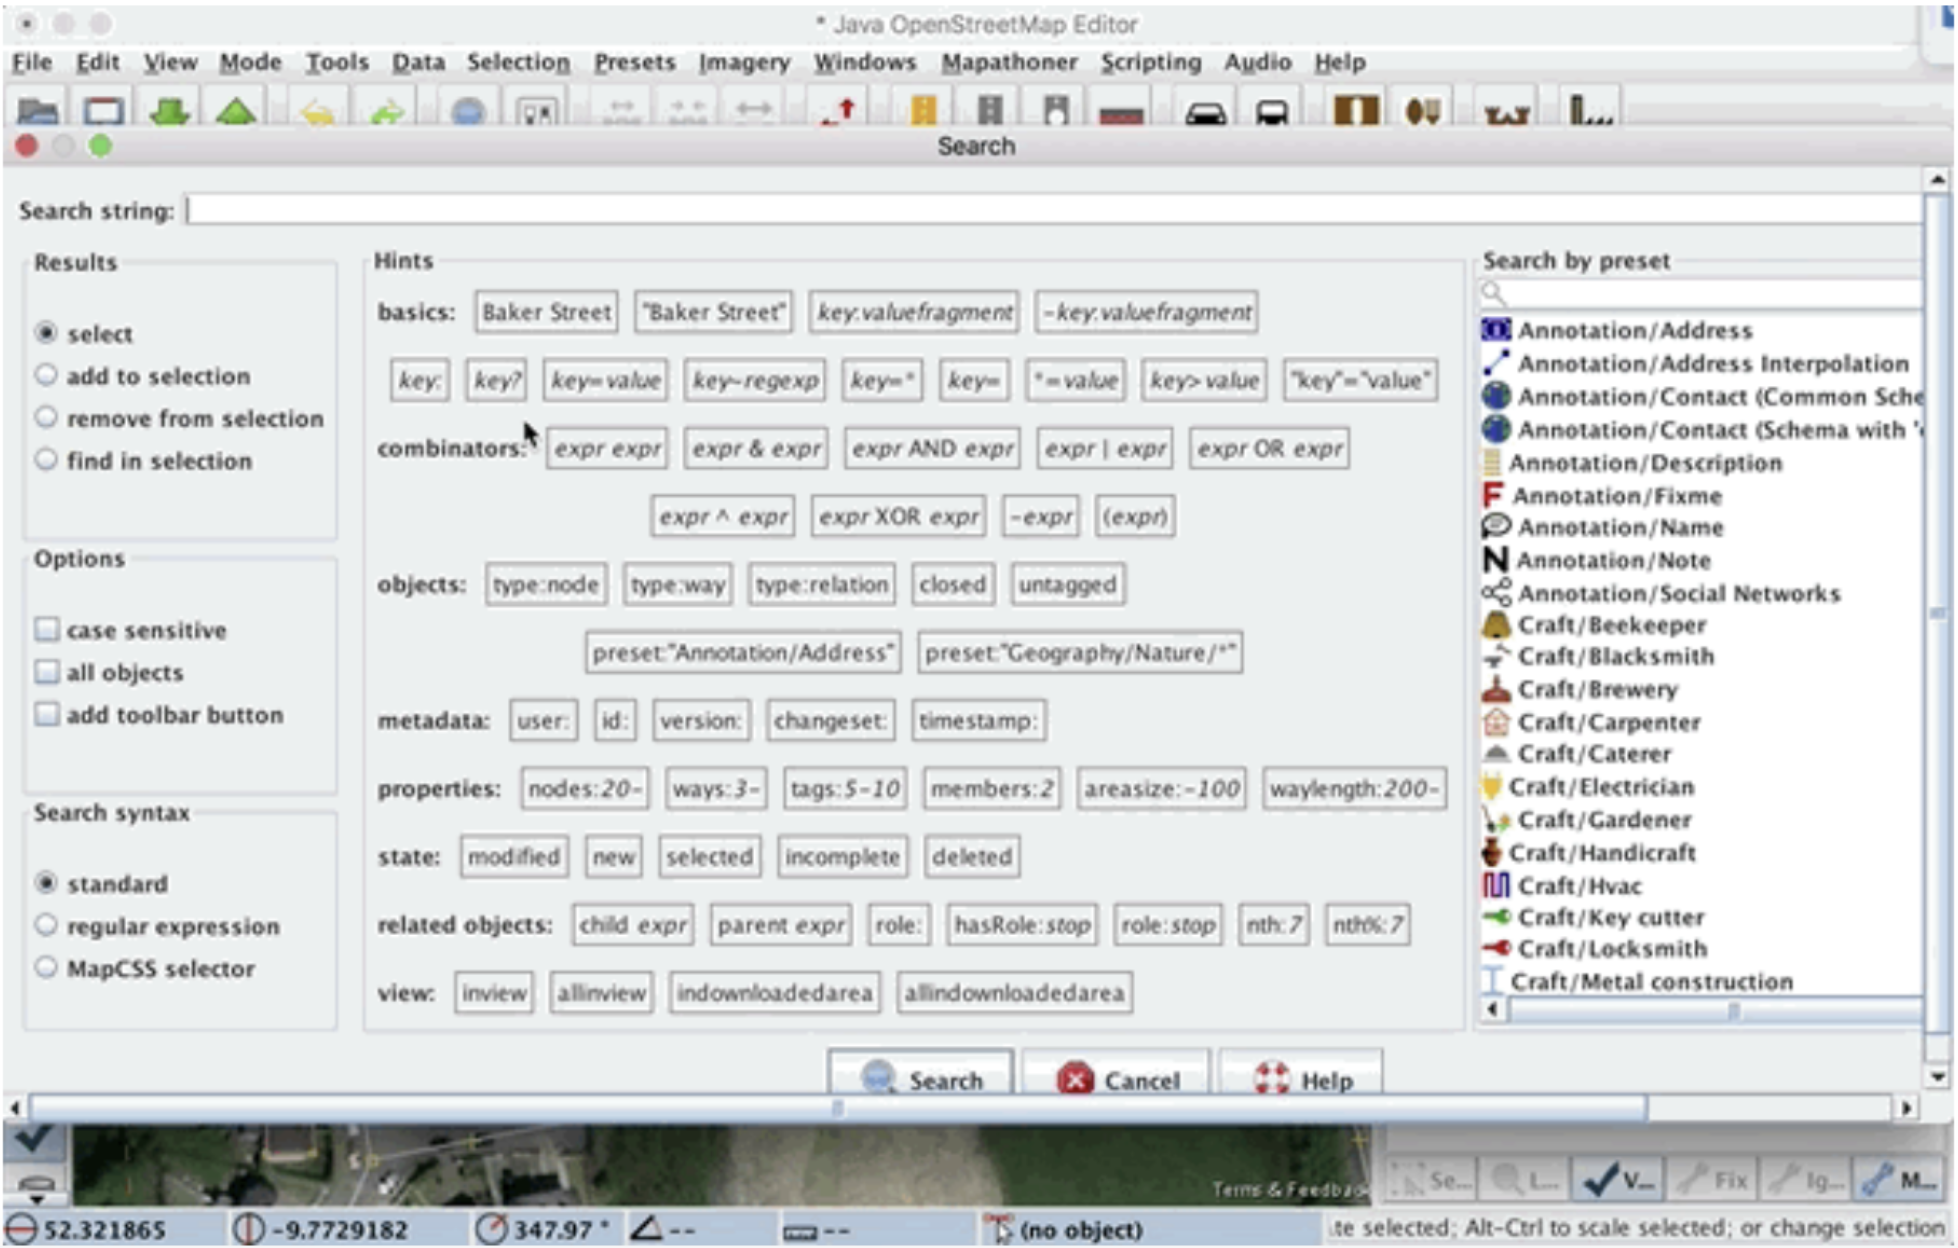
Task: Insert the 'expr AND expr' hint
Action: (932, 448)
